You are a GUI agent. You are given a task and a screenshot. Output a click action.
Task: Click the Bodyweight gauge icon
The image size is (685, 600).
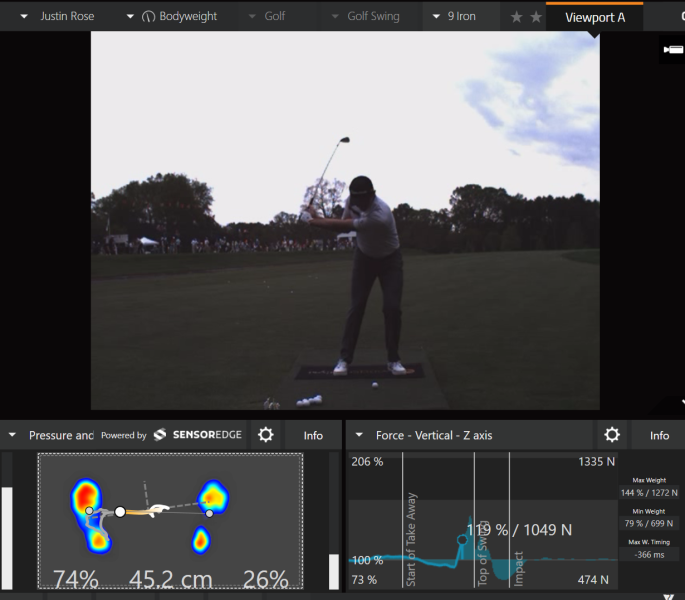148,17
